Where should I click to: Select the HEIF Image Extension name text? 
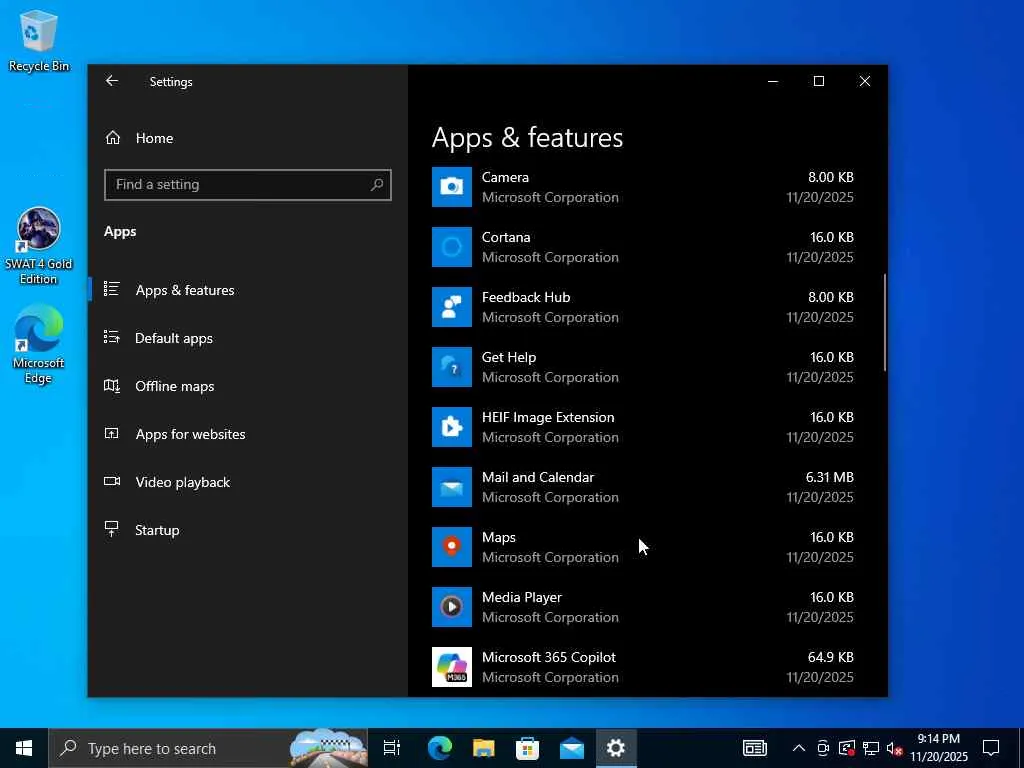coord(548,417)
